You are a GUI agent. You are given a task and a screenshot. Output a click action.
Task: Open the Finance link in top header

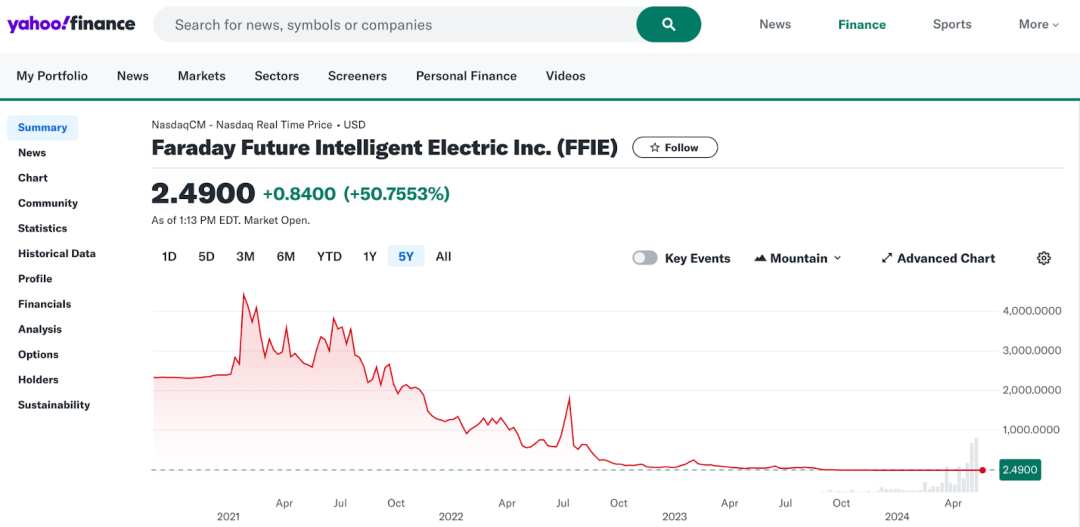862,25
